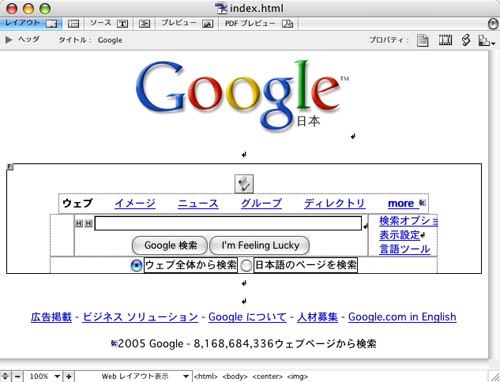Viewport: 500px width, 382px height.
Task: Click the グループ link
Action: (x=262, y=203)
